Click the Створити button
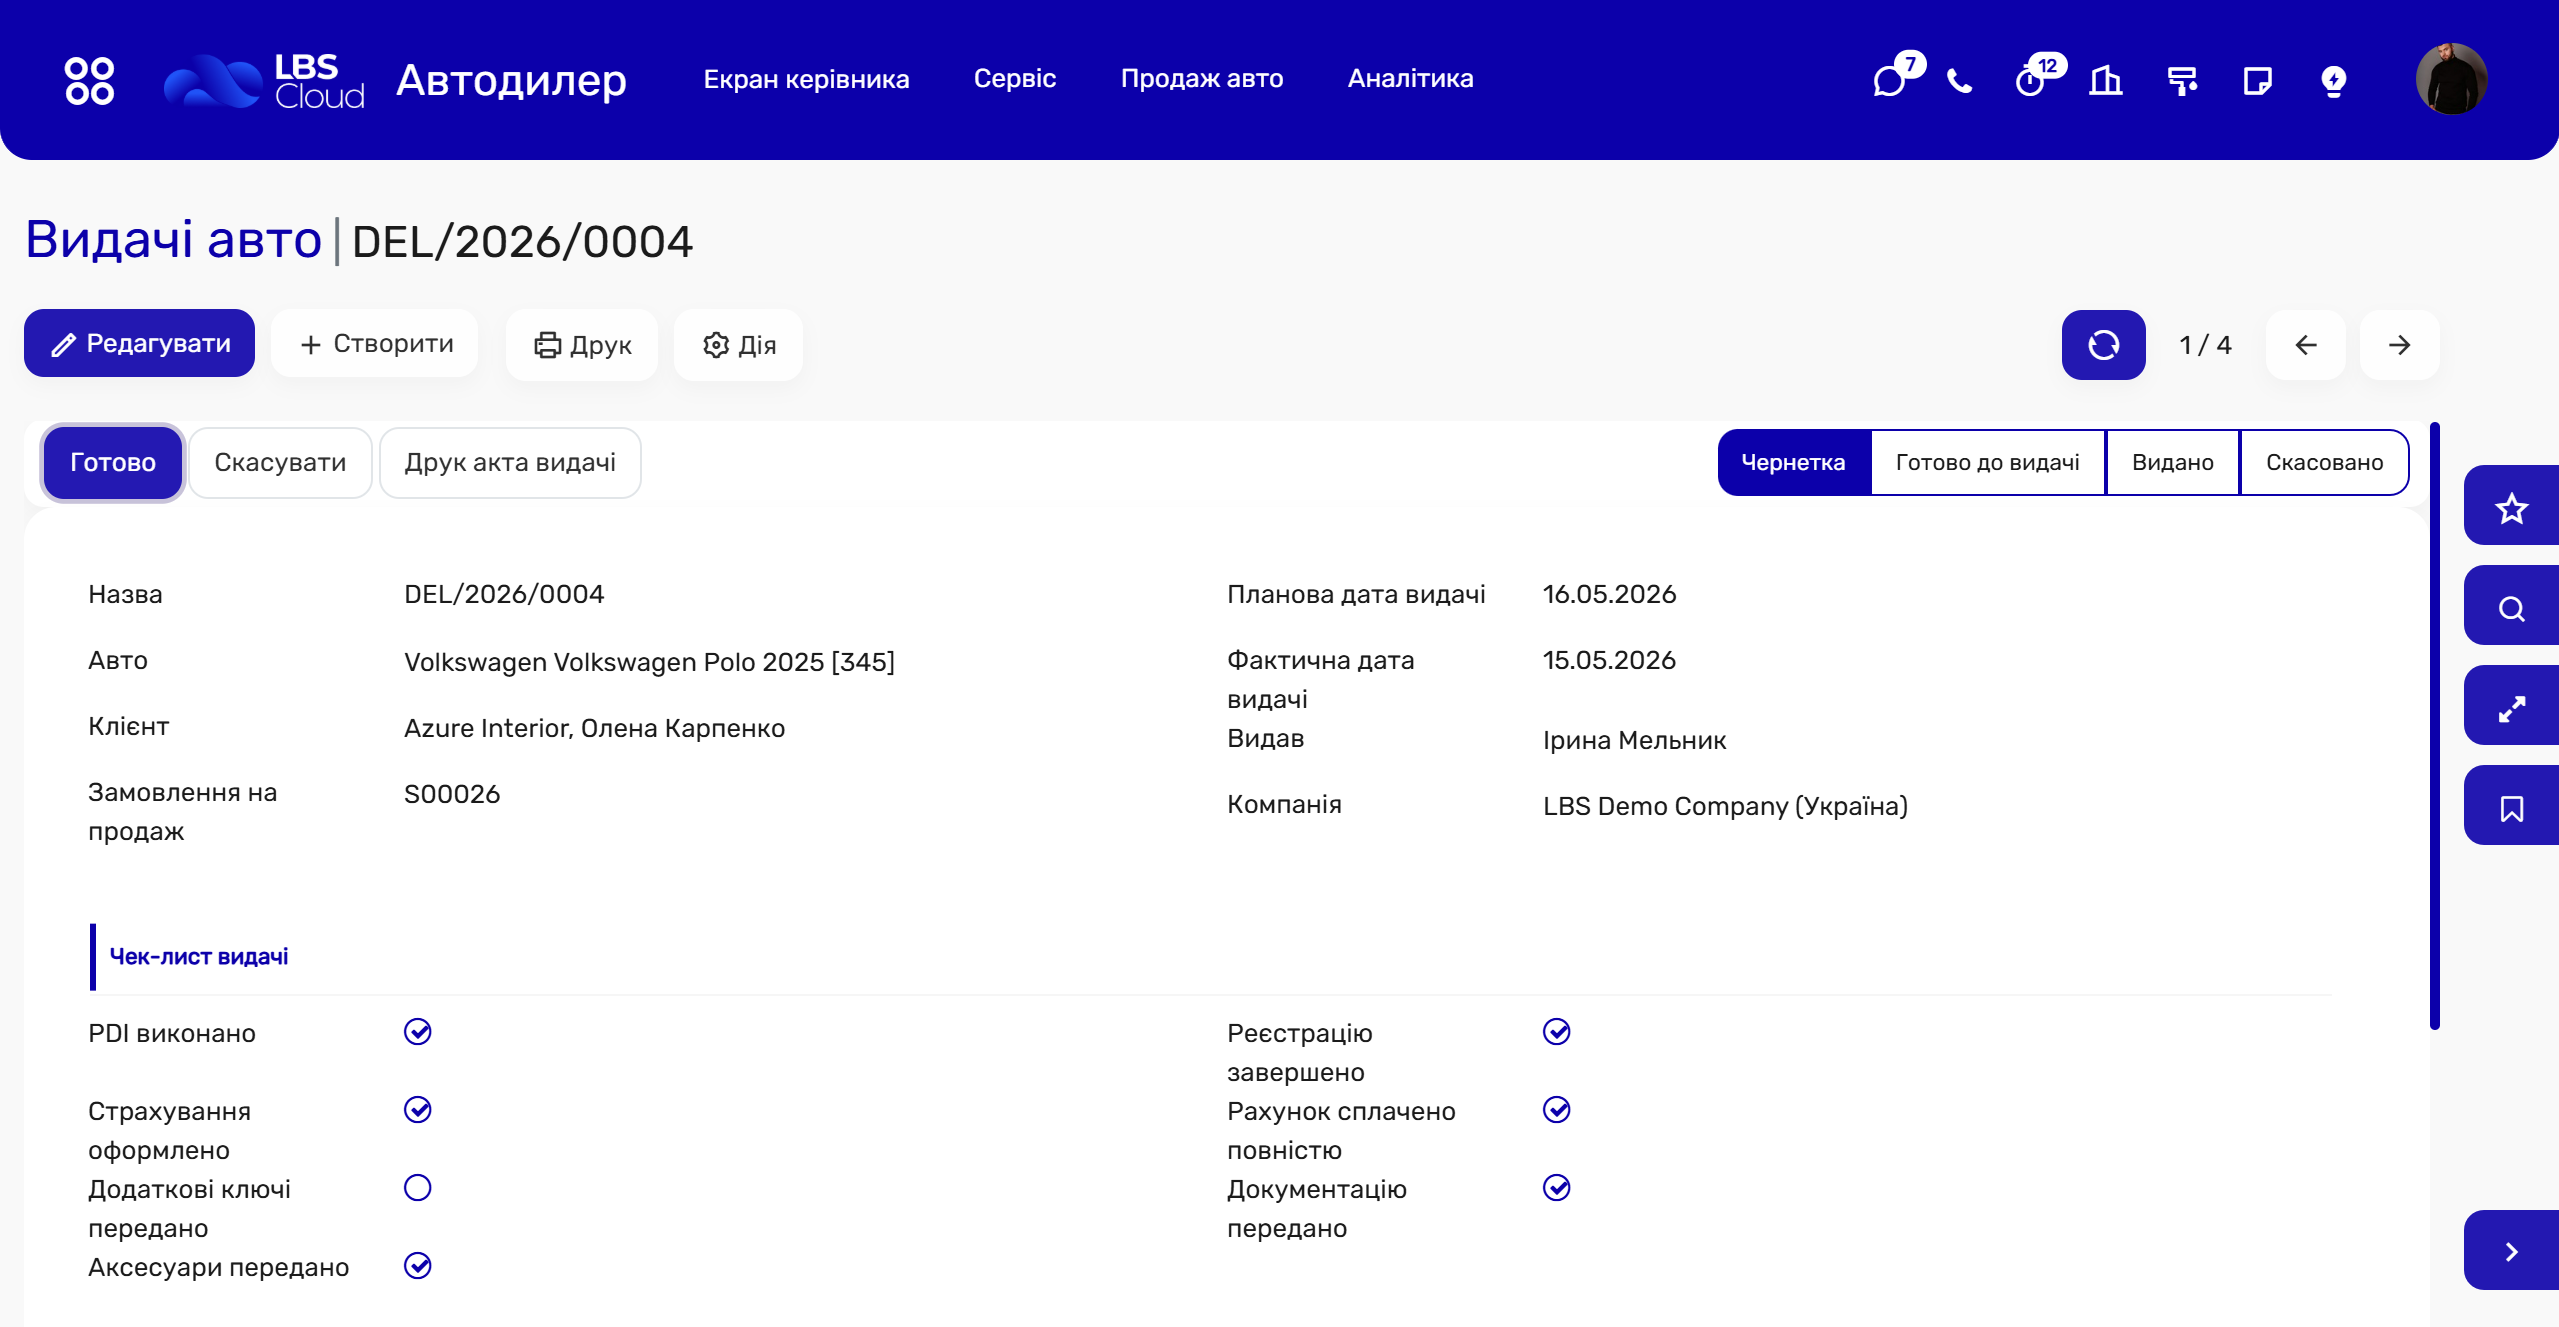This screenshot has height=1327, width=2559. tap(375, 343)
